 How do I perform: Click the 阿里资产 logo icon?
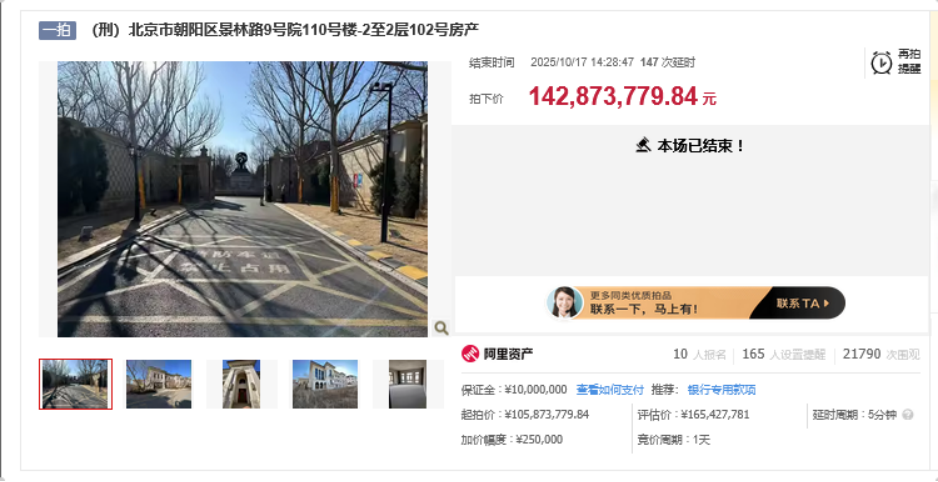(470, 353)
